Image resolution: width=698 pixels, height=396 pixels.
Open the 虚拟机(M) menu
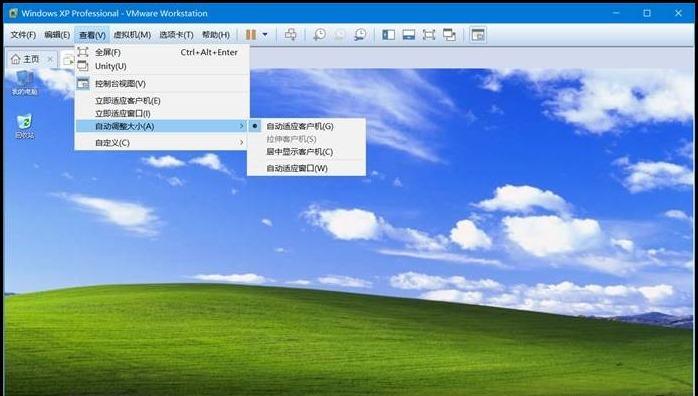(x=132, y=35)
